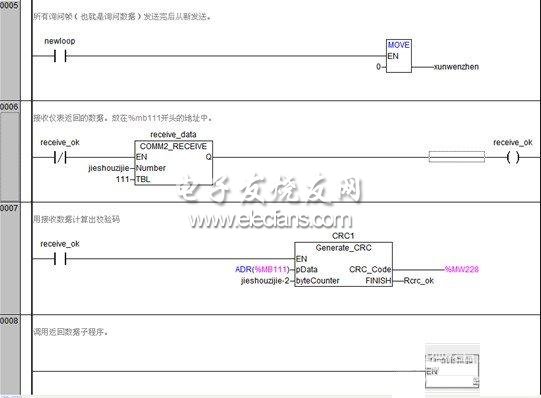Click the receive_data instance name label
This screenshot has height=398, width=541.
click(x=173, y=135)
